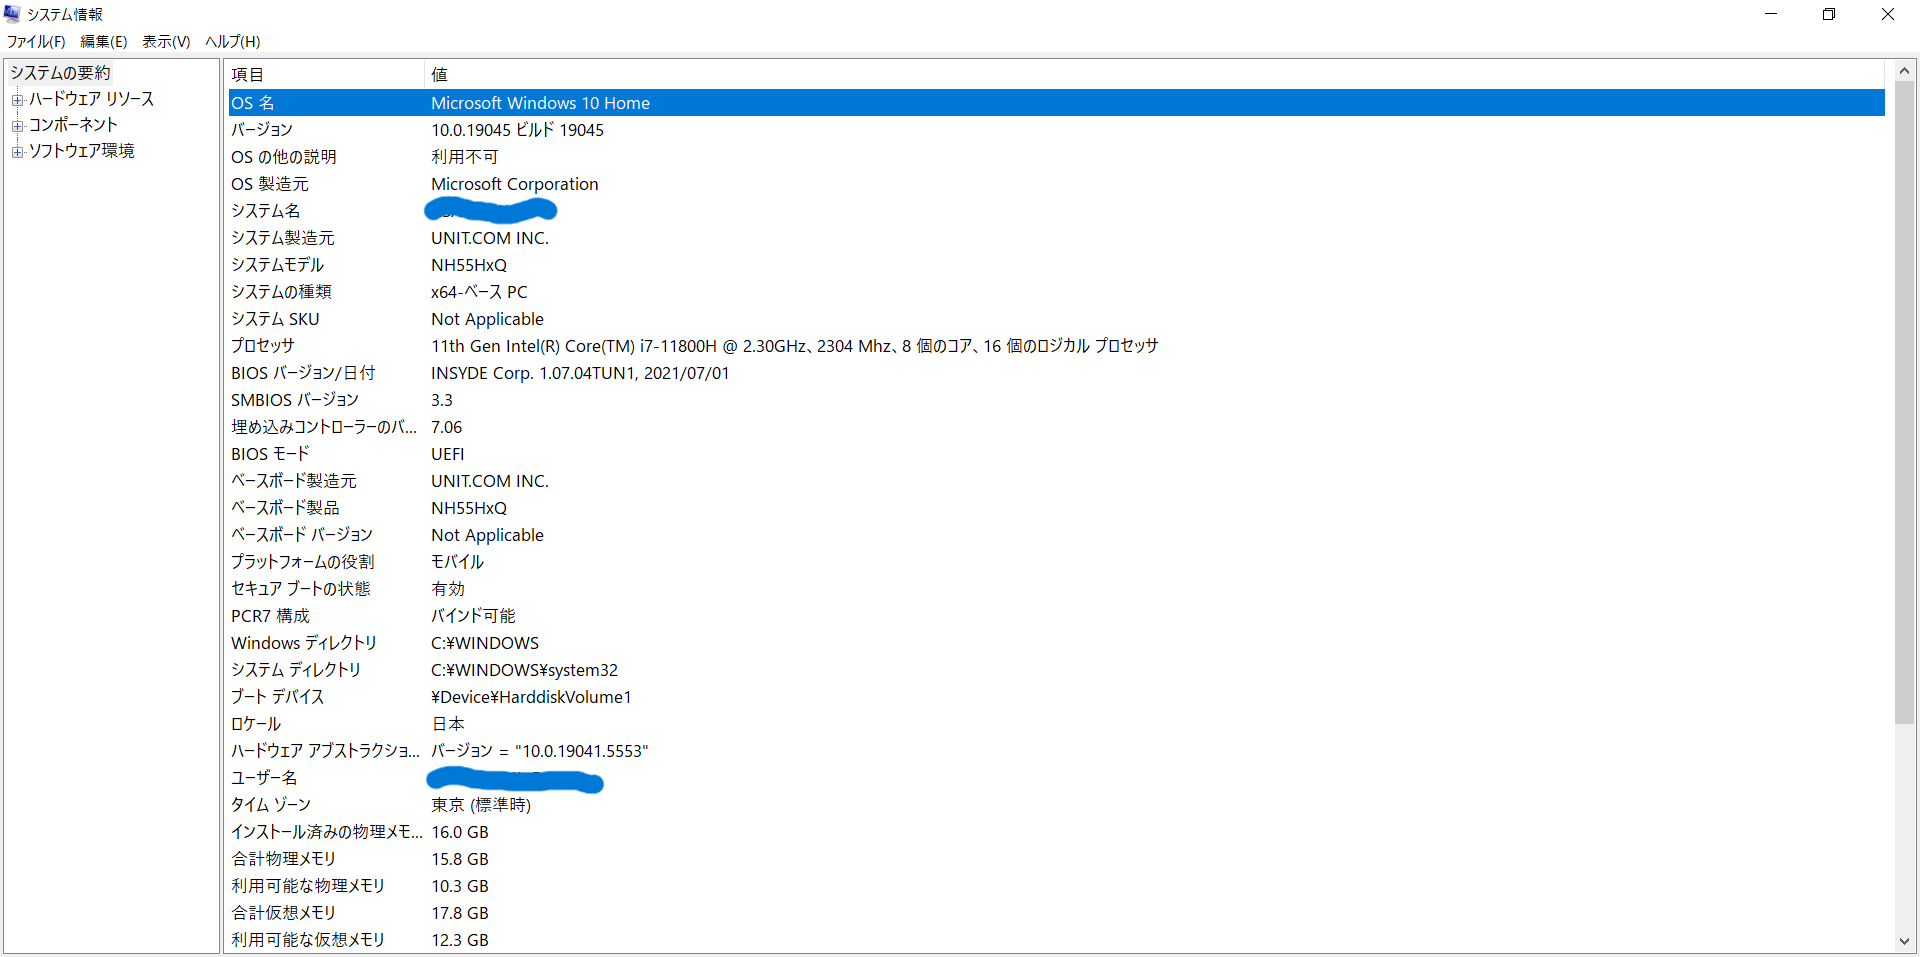Select the ユーザー名 row

tap(1057, 778)
